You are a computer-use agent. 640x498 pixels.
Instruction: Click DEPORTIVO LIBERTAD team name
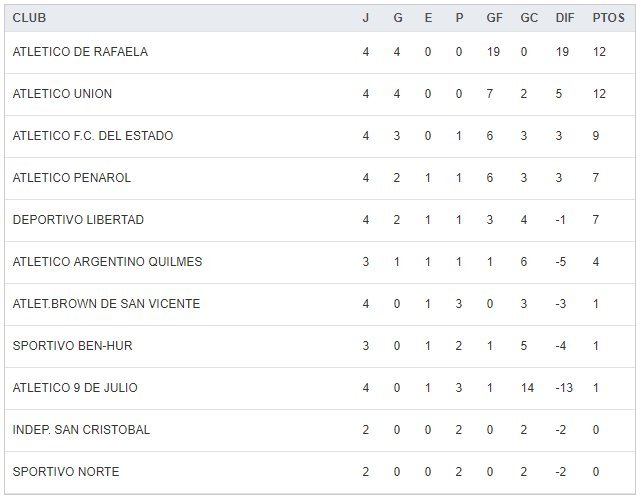(78, 220)
